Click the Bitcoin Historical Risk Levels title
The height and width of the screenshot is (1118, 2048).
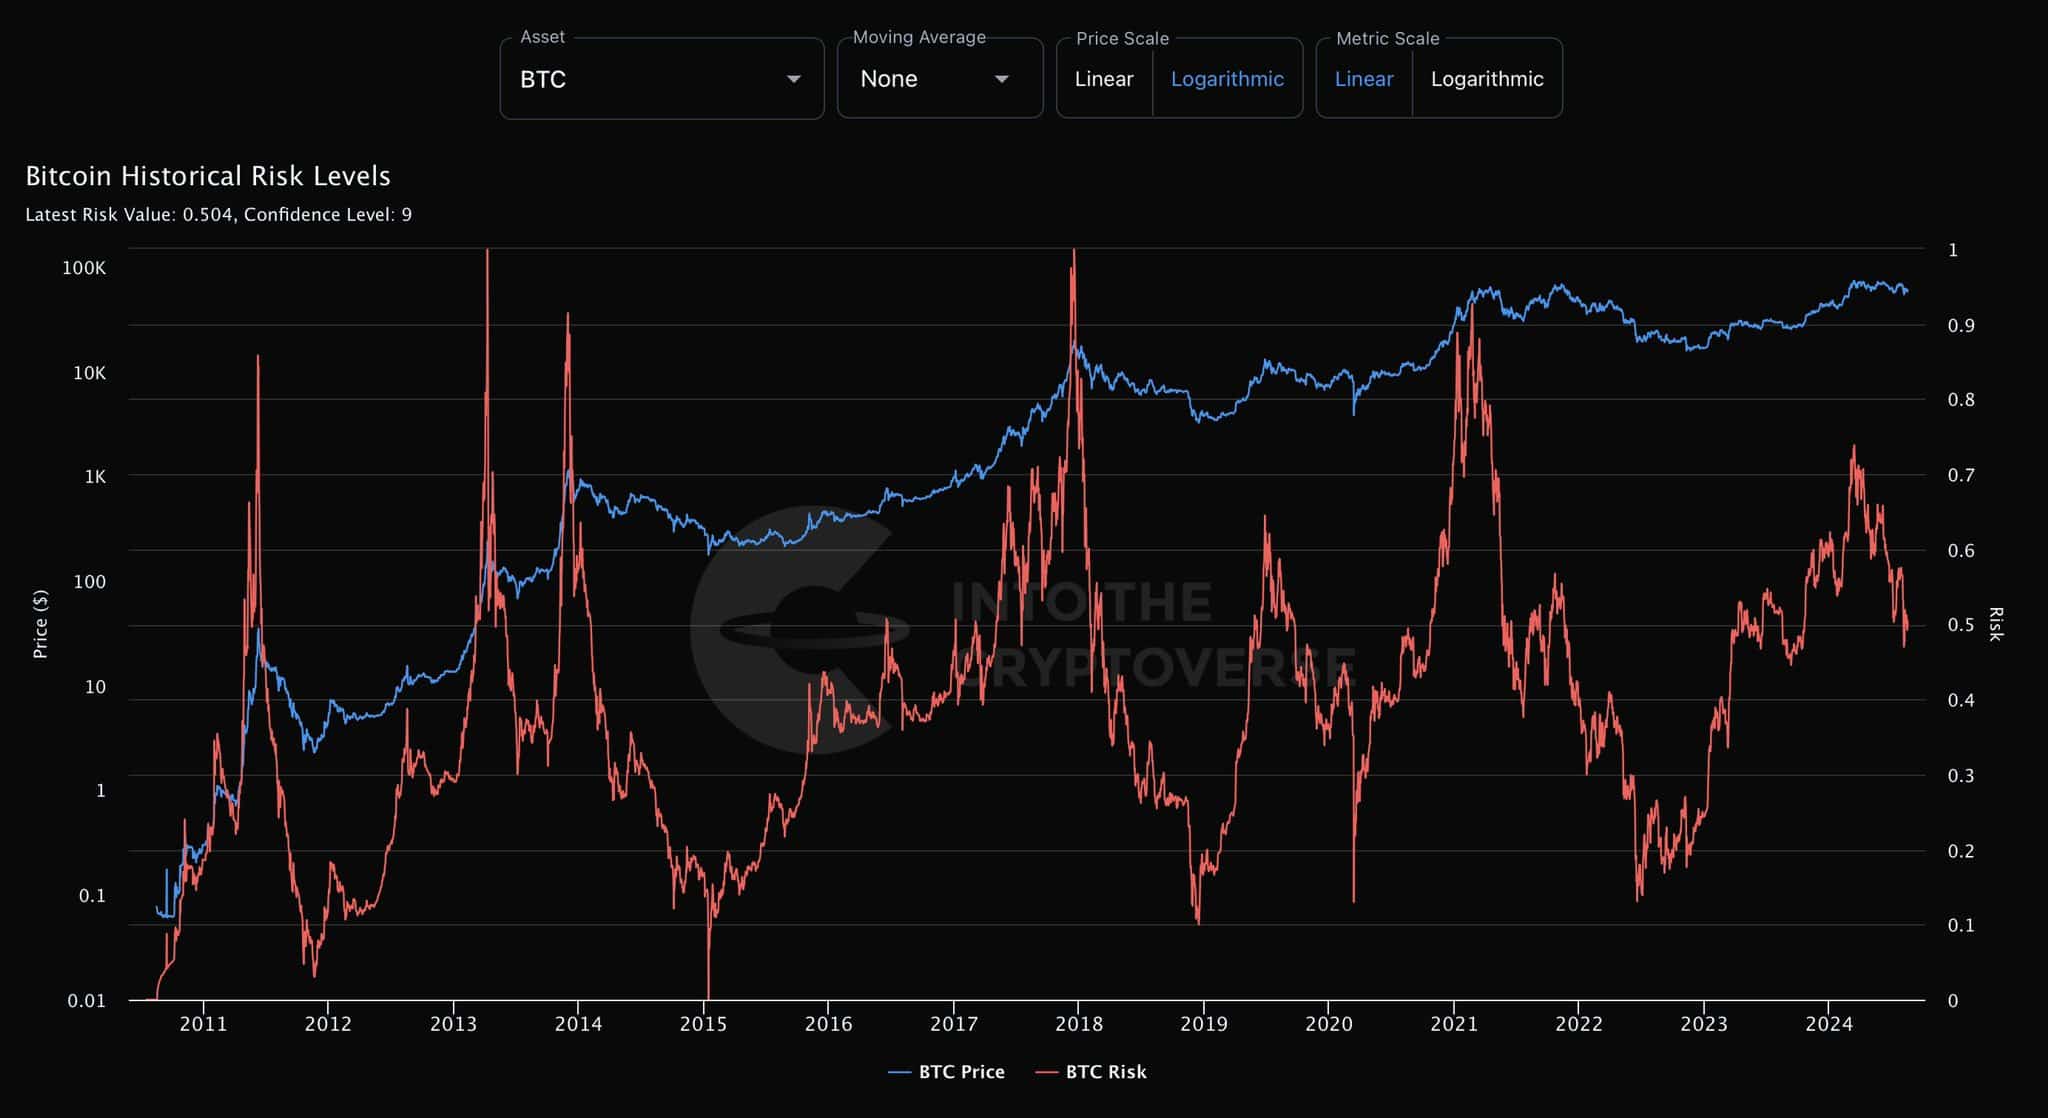(208, 176)
